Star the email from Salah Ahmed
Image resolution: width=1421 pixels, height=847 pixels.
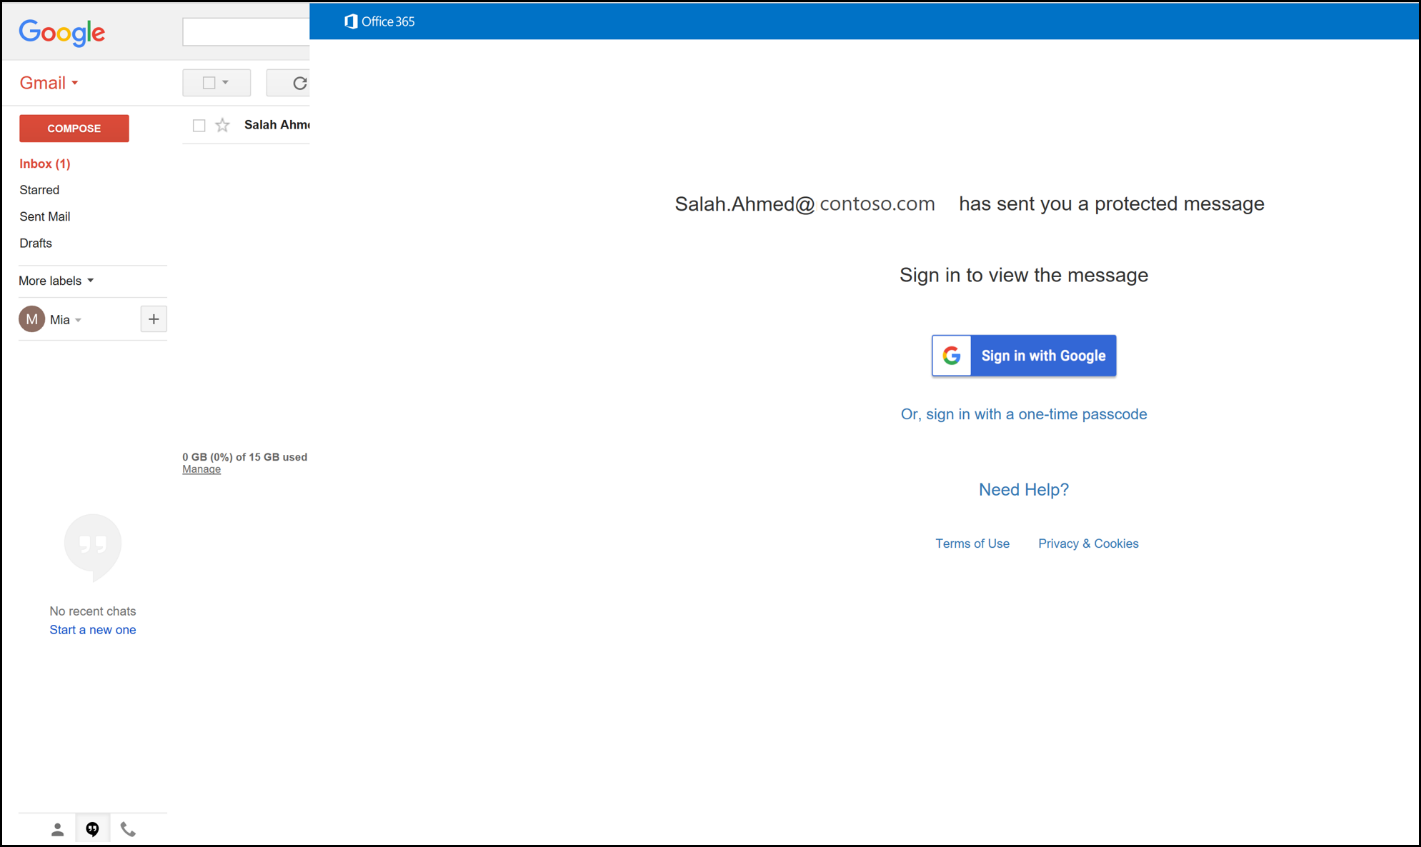coord(222,124)
